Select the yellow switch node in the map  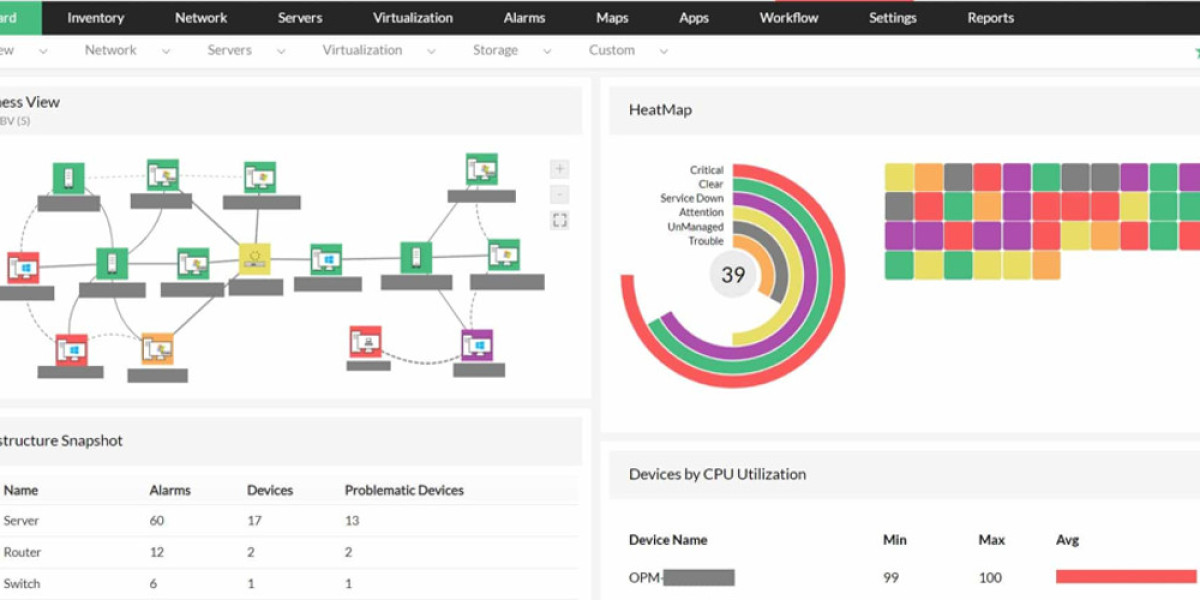[x=255, y=259]
